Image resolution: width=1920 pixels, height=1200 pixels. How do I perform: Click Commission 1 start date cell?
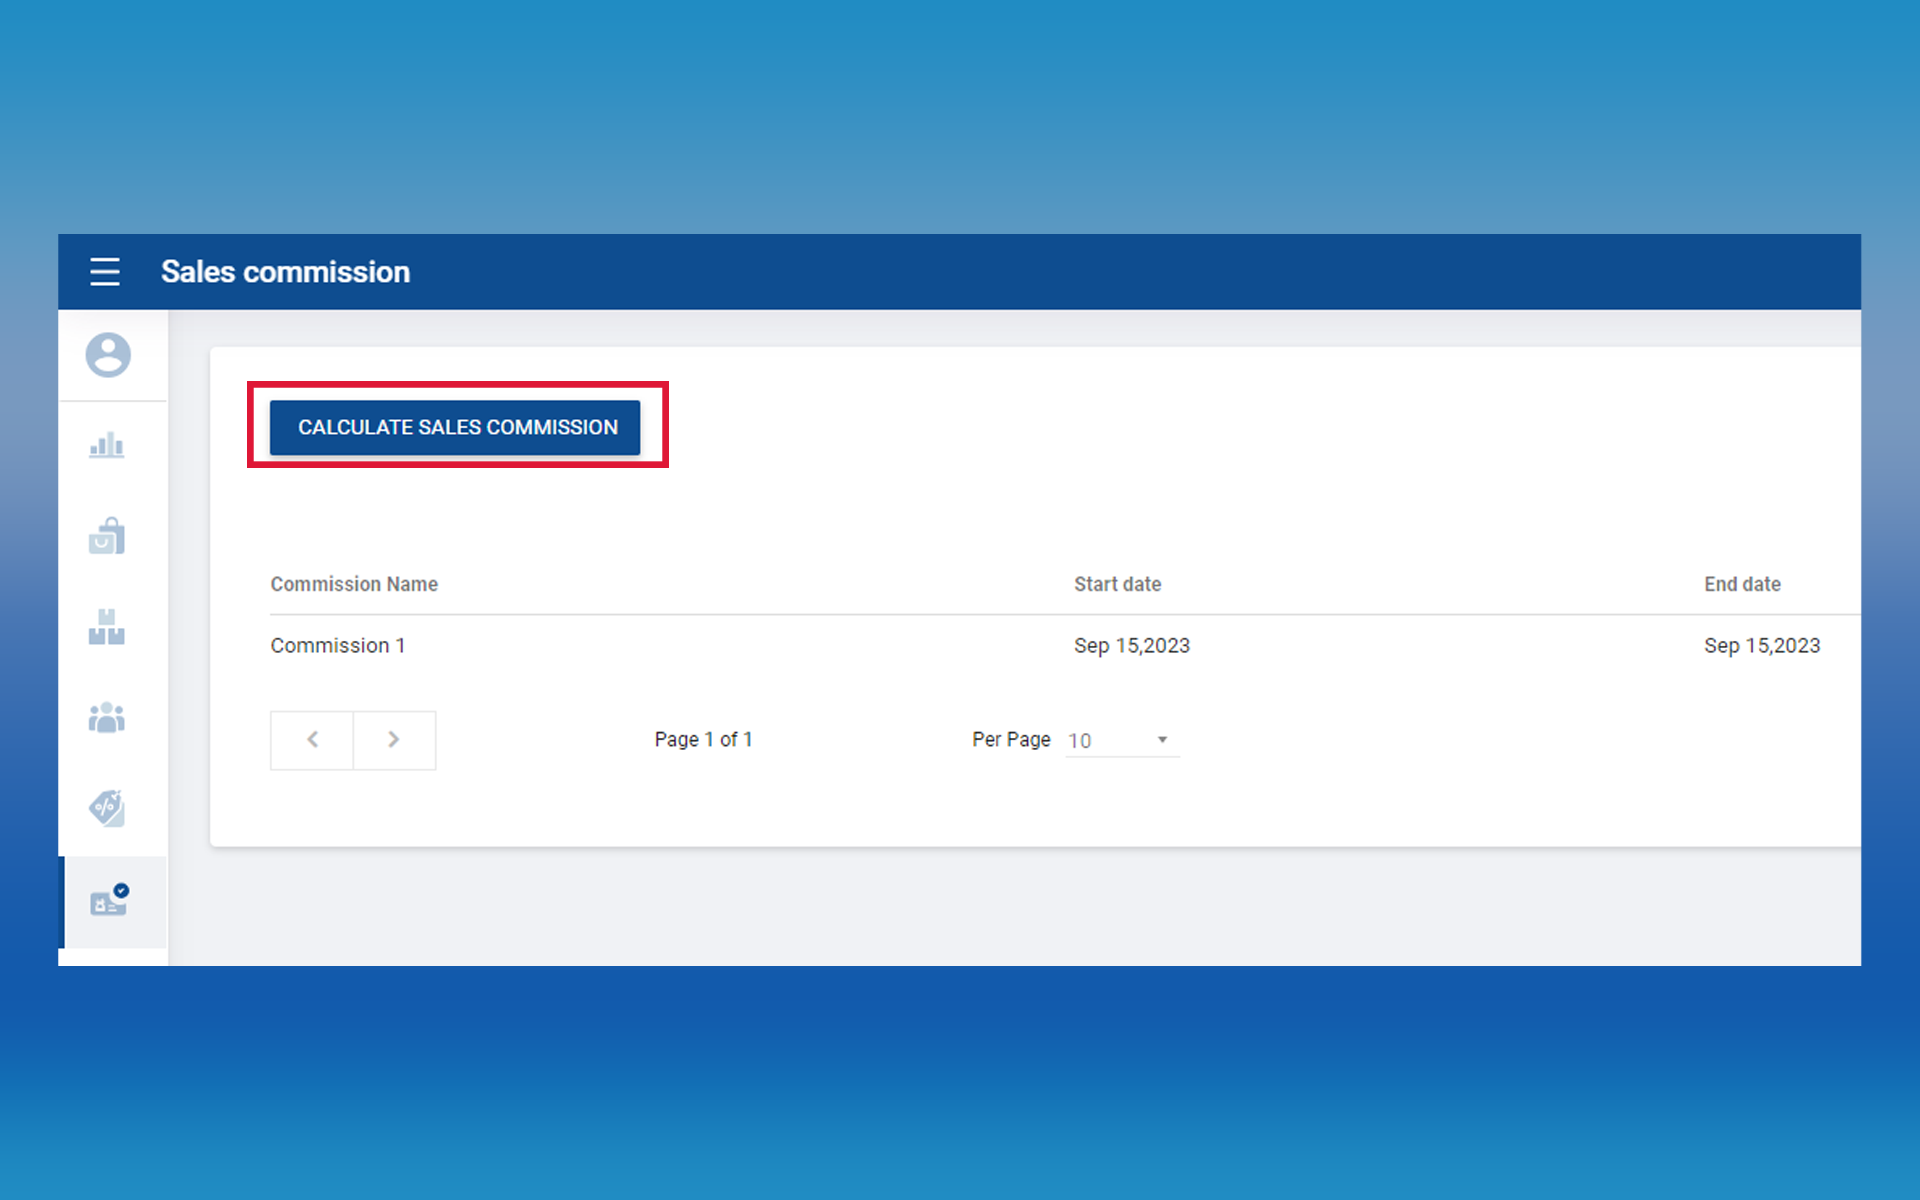1131,646
